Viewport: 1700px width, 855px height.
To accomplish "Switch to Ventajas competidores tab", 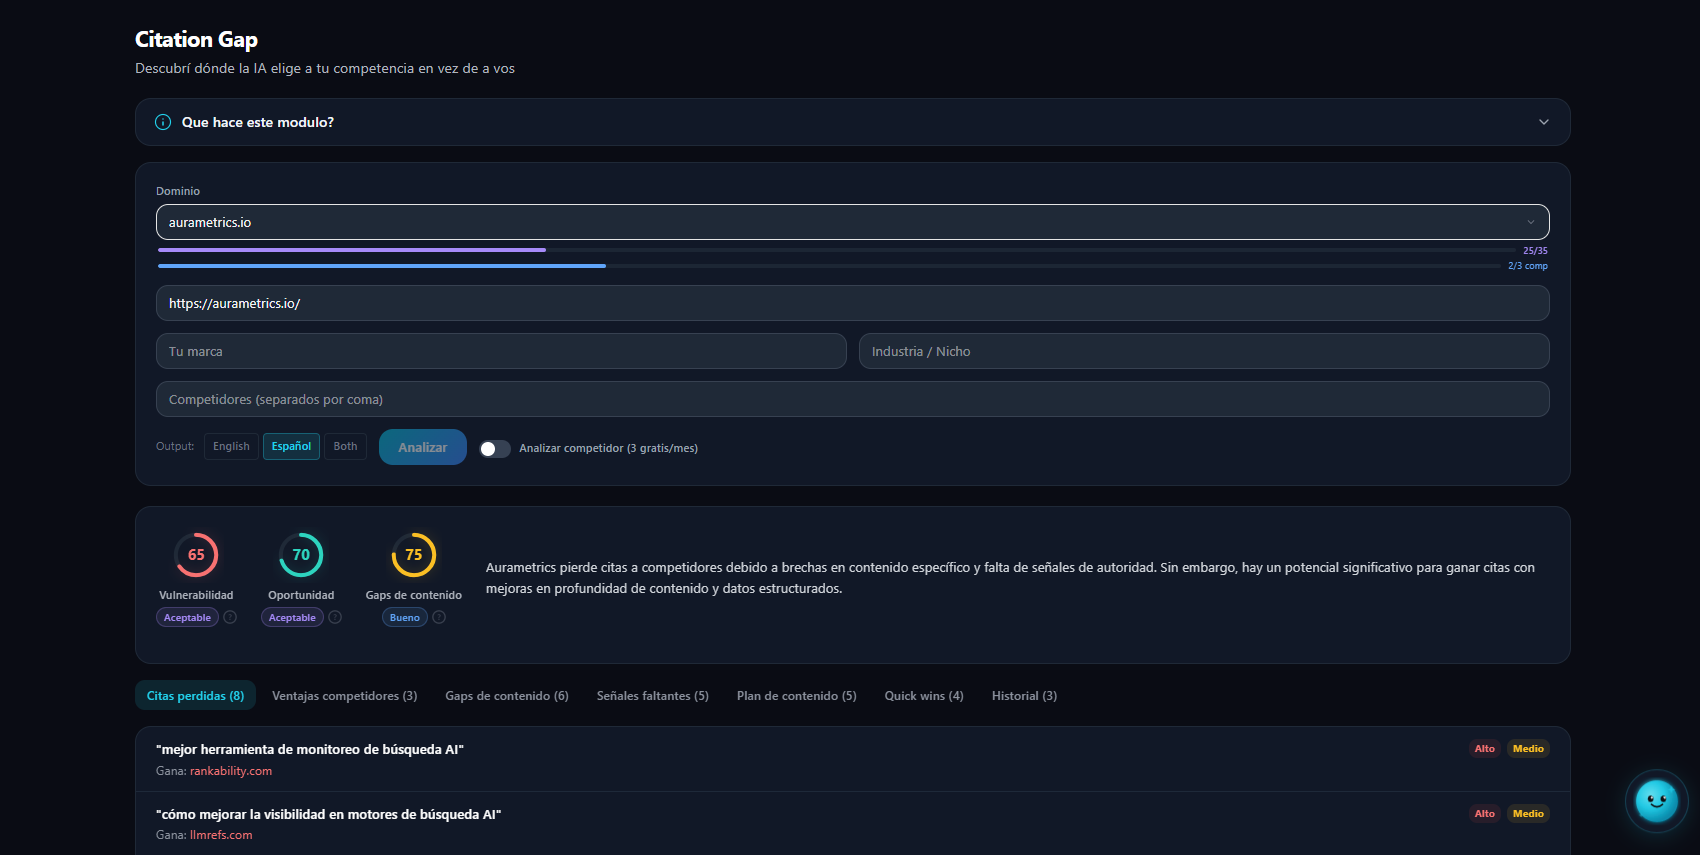I will tap(344, 696).
